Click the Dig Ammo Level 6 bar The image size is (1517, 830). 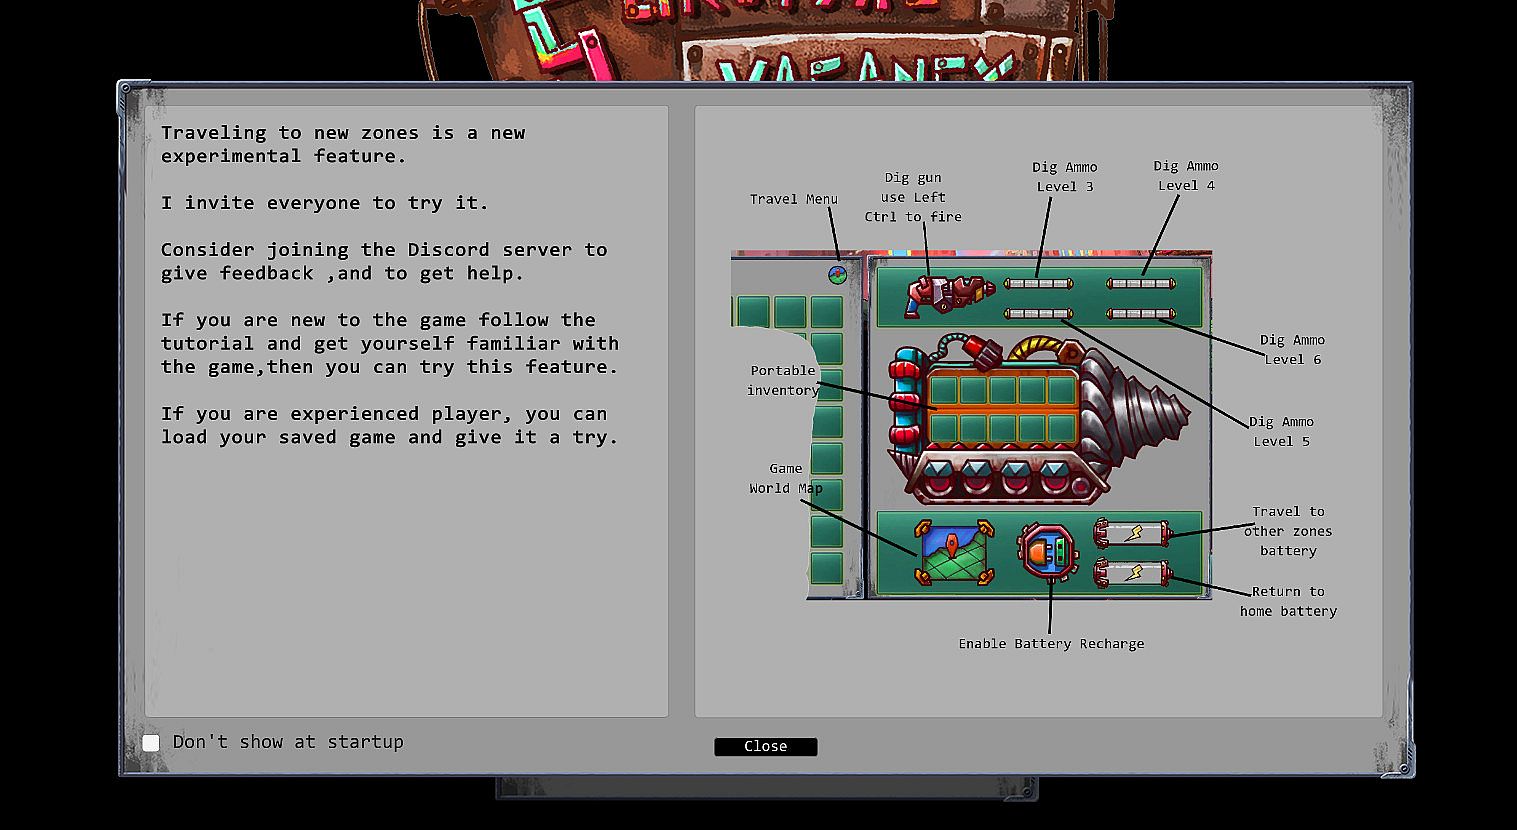1141,314
